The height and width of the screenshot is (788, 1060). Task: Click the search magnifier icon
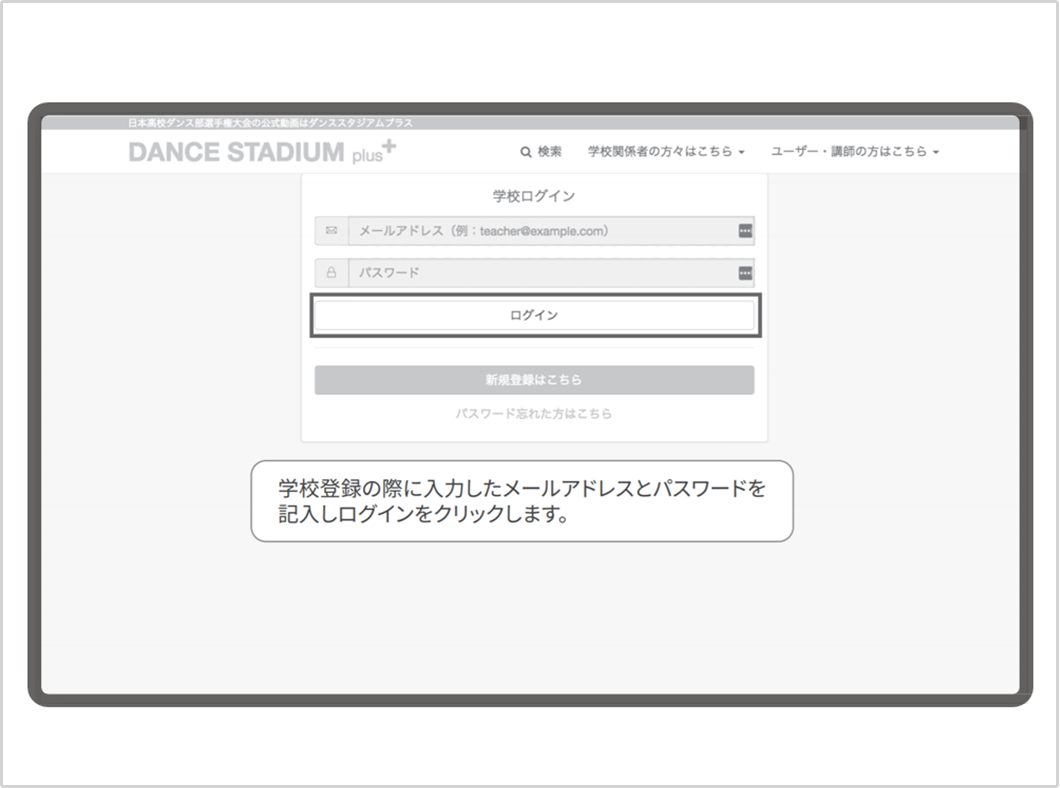click(525, 152)
